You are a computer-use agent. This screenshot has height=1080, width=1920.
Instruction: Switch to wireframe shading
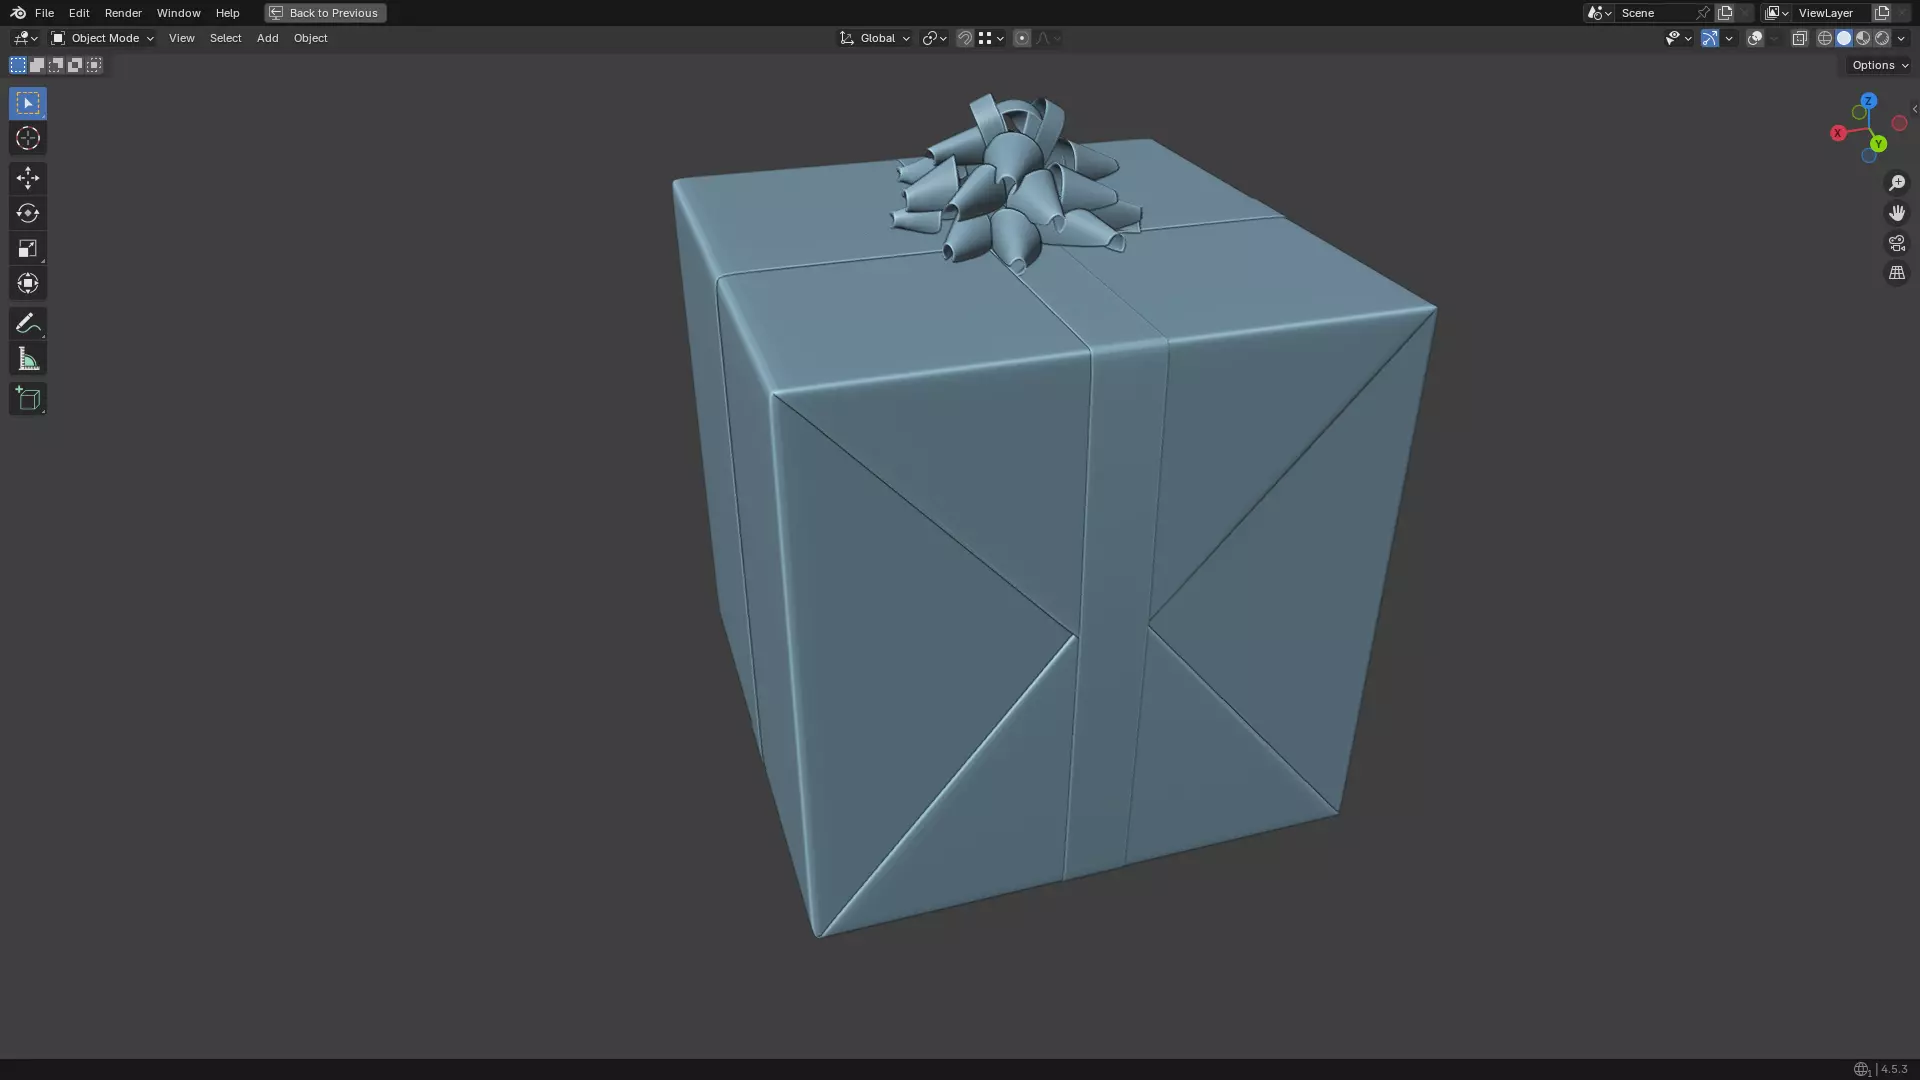point(1825,38)
